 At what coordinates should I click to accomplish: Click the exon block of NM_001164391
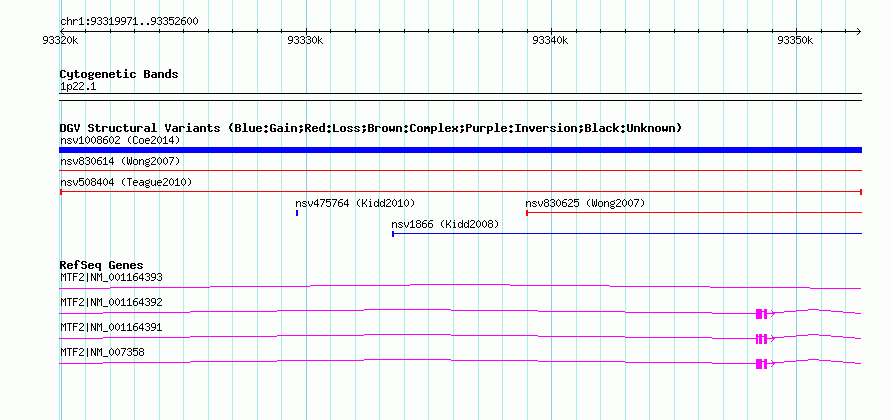click(761, 338)
